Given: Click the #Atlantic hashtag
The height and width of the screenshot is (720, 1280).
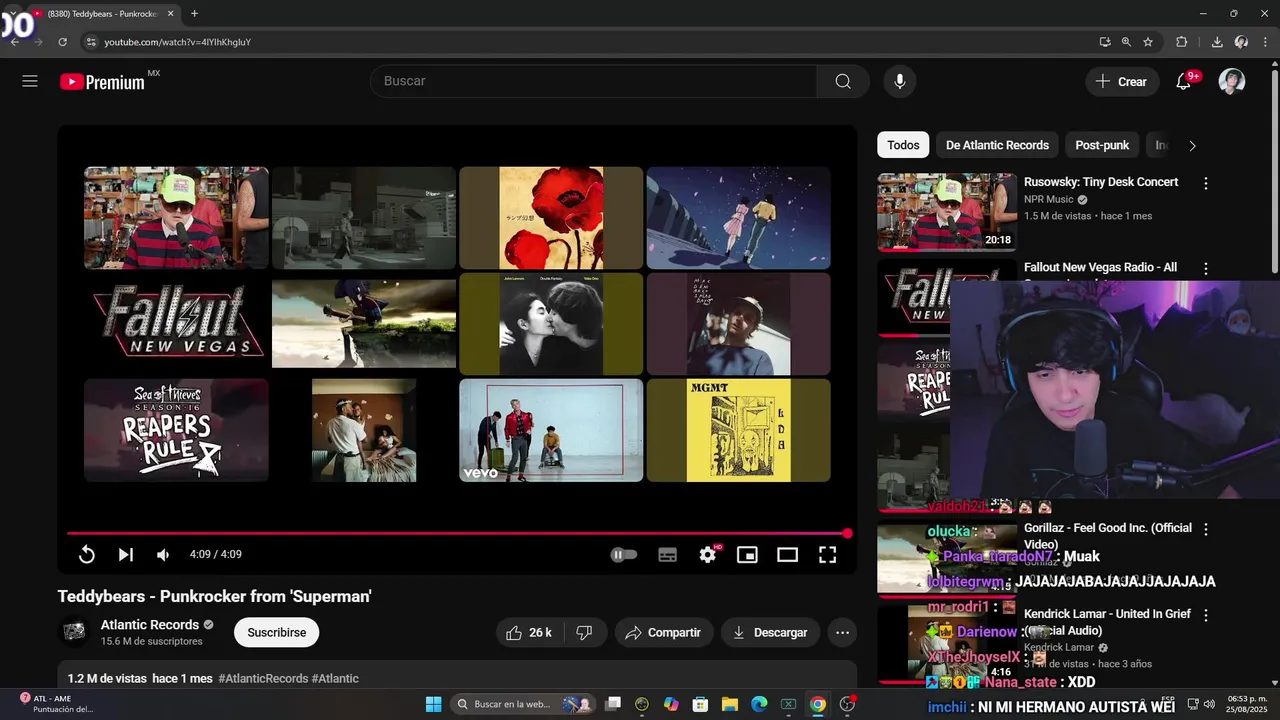Looking at the screenshot, I should point(335,678).
